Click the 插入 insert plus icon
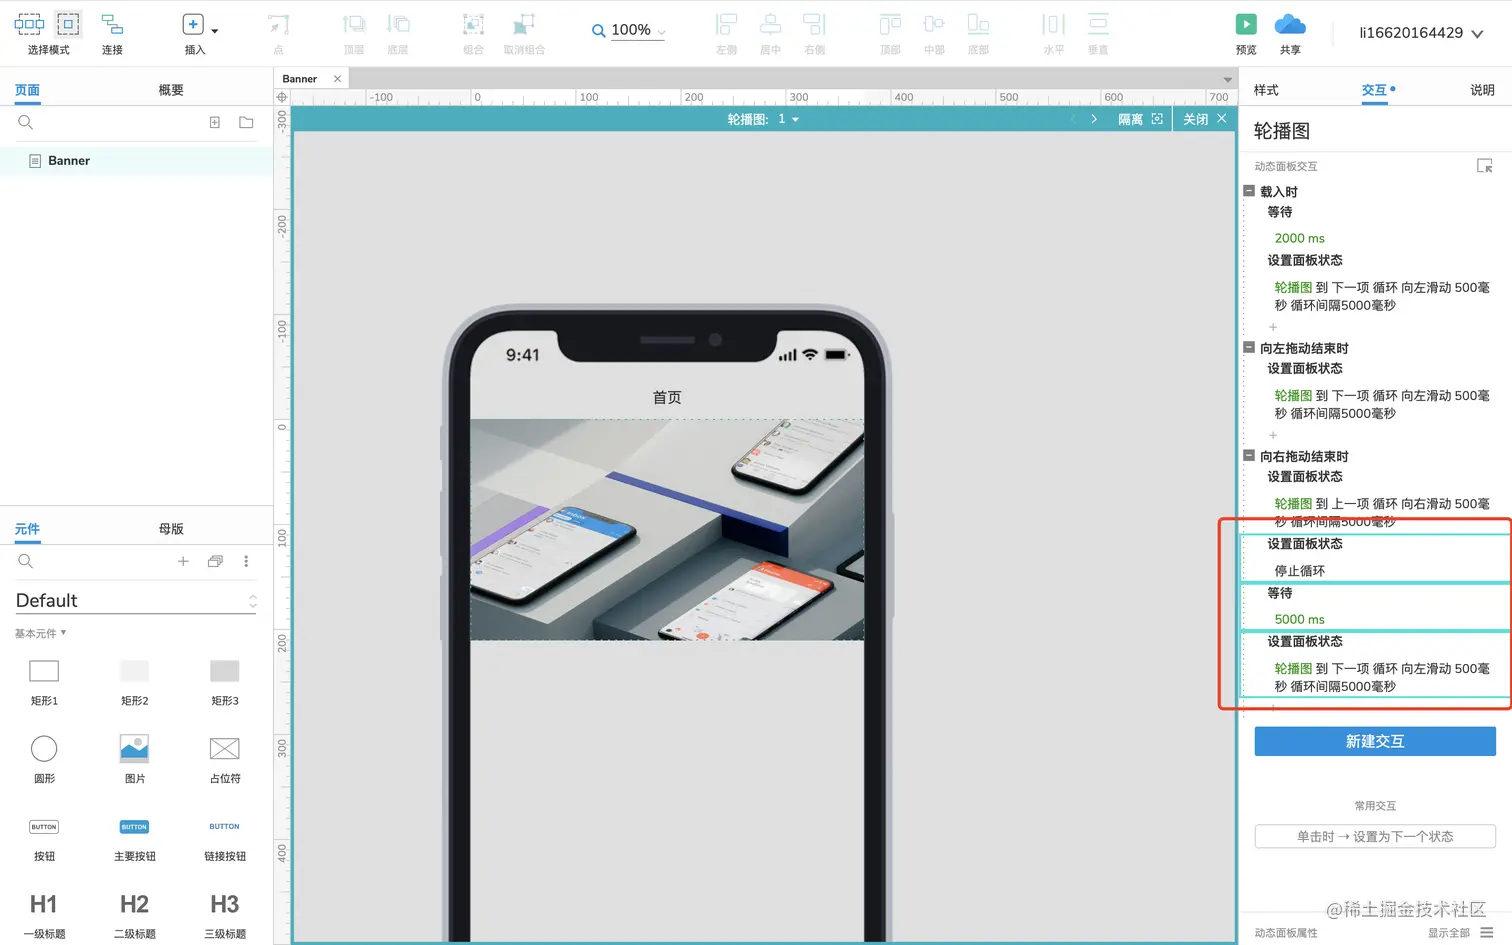This screenshot has height=945, width=1512. pyautogui.click(x=193, y=25)
